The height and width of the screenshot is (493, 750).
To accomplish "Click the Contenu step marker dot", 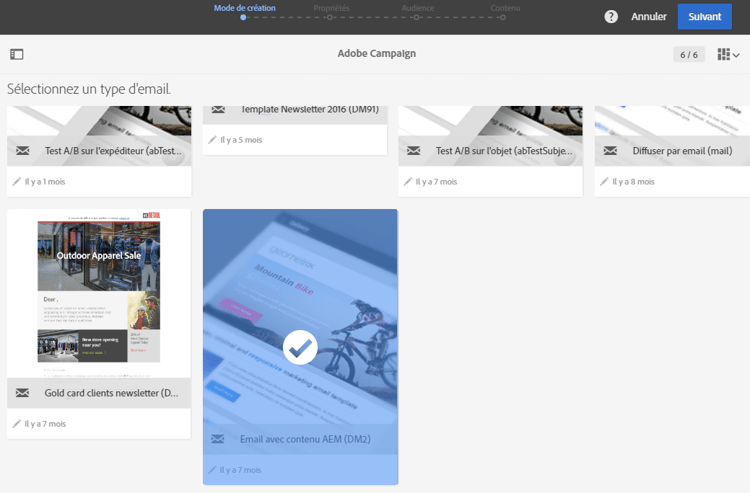I will tap(503, 18).
